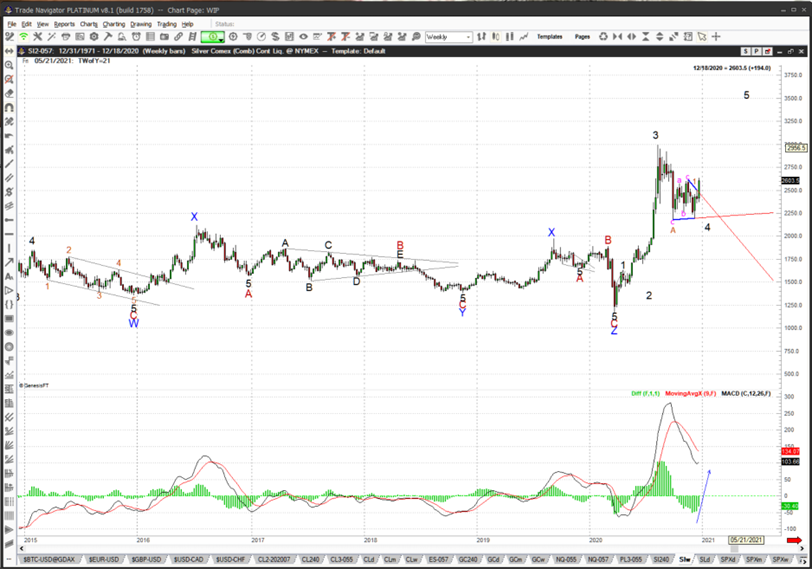Switch to the $EUR-USD tab
Screen dimensions: 812x569
coord(104,560)
